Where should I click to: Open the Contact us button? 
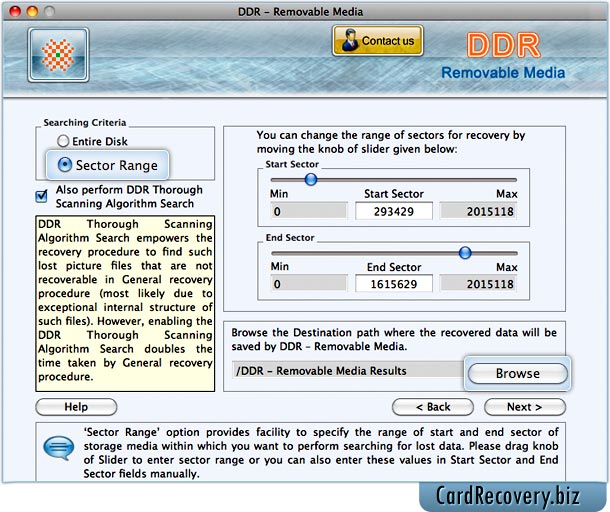click(x=378, y=41)
